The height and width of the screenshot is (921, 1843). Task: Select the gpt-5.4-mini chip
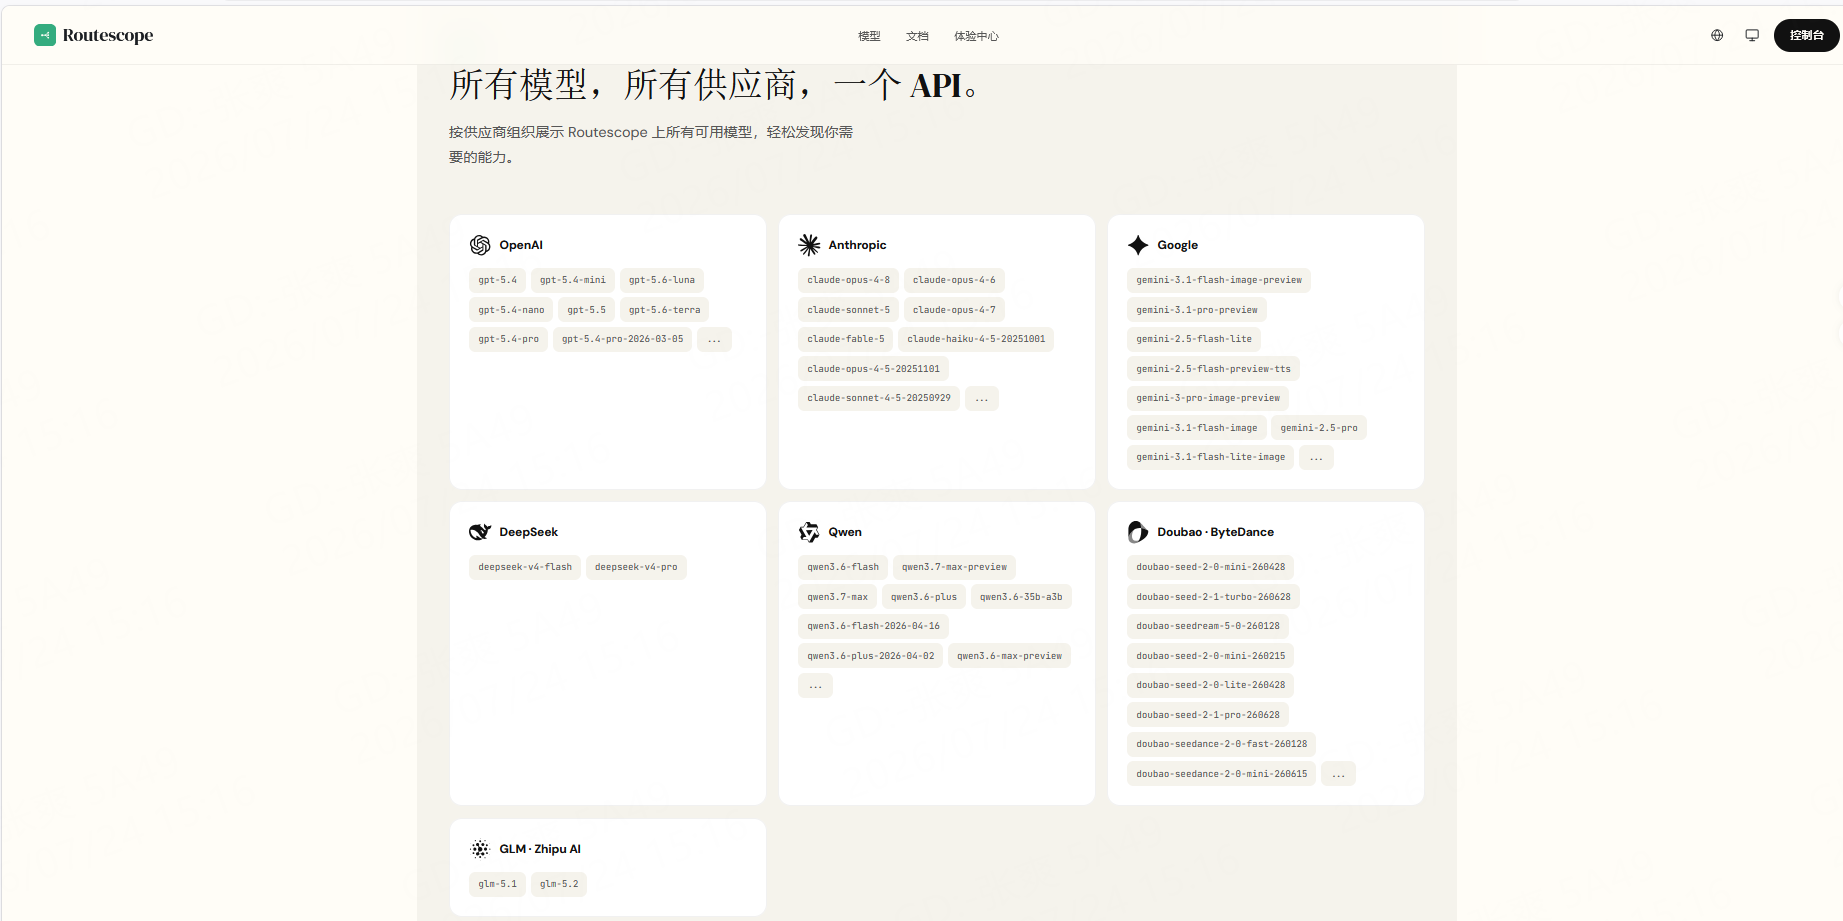coord(573,280)
